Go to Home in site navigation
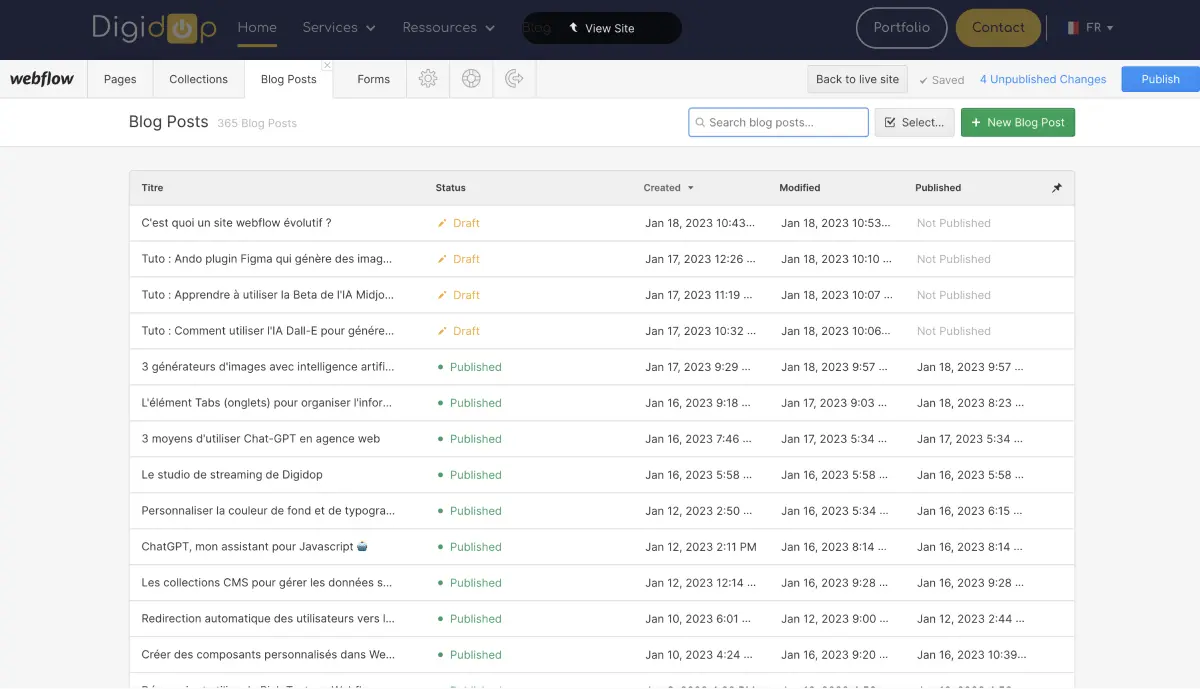 pyautogui.click(x=257, y=28)
